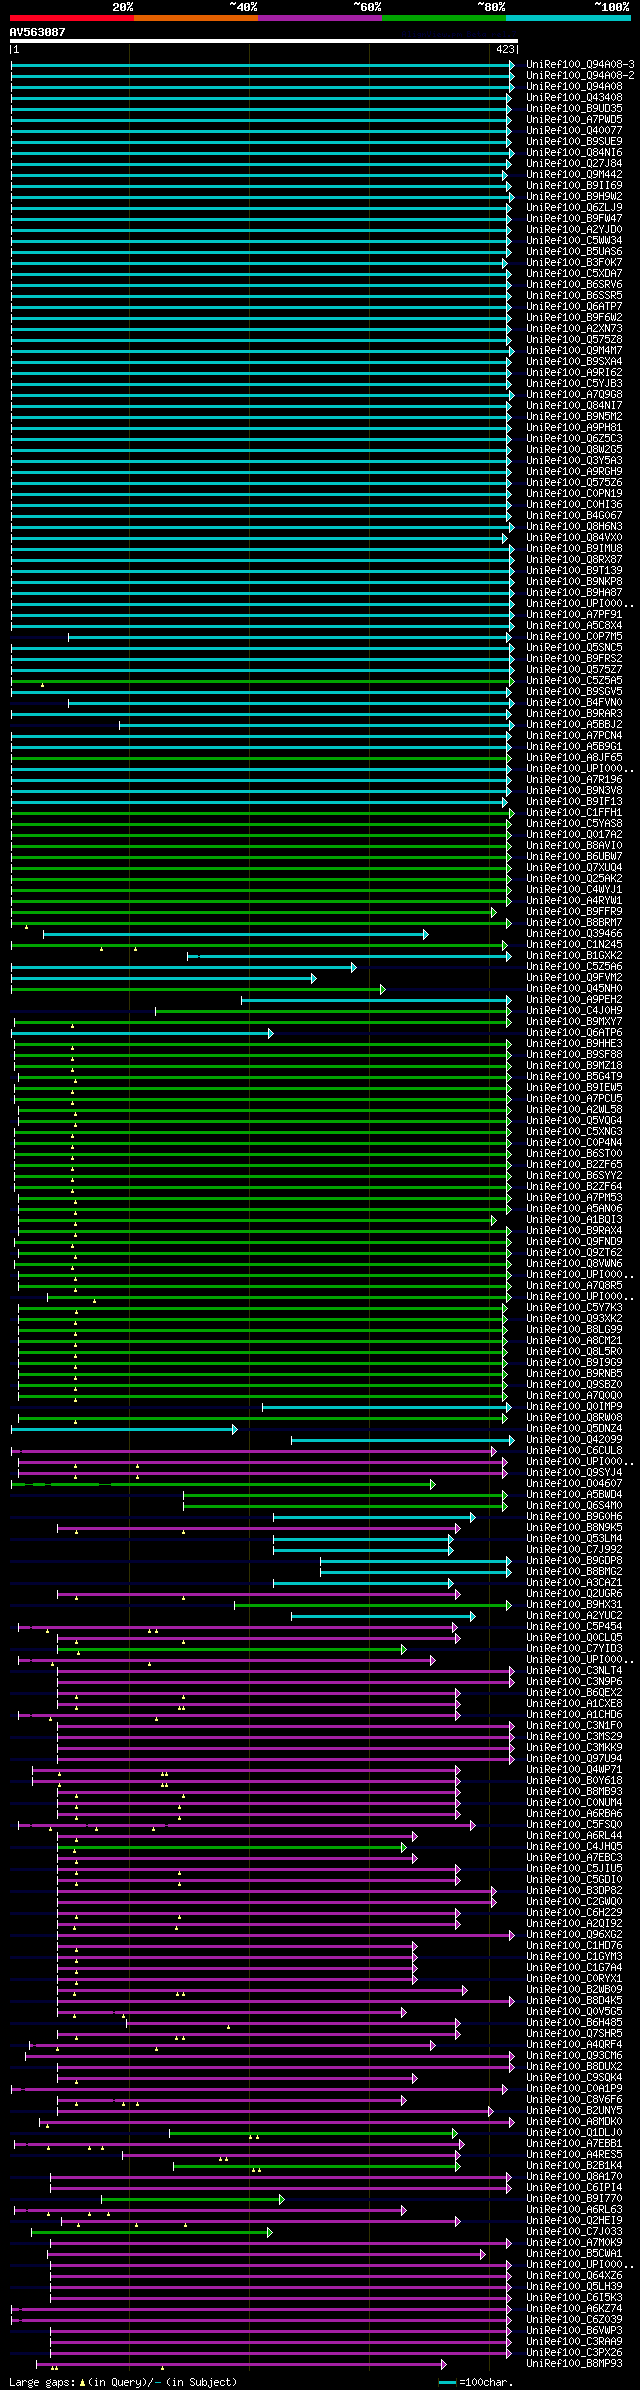The width and height of the screenshot is (640, 2390).
Task: Select hit UniRef100_B2B1K4
Action: pos(574,2166)
